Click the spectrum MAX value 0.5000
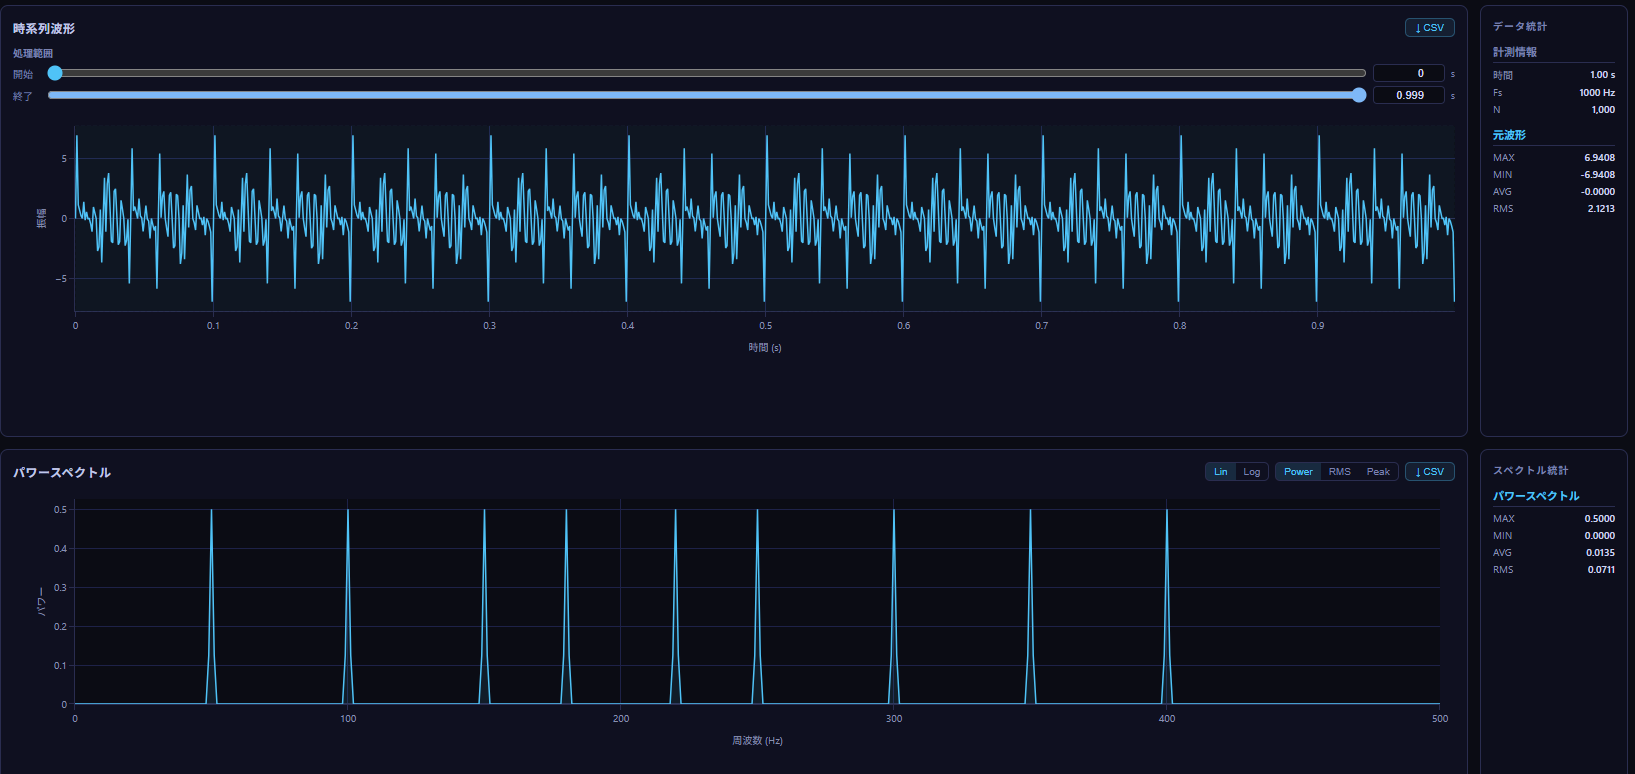 1599,519
